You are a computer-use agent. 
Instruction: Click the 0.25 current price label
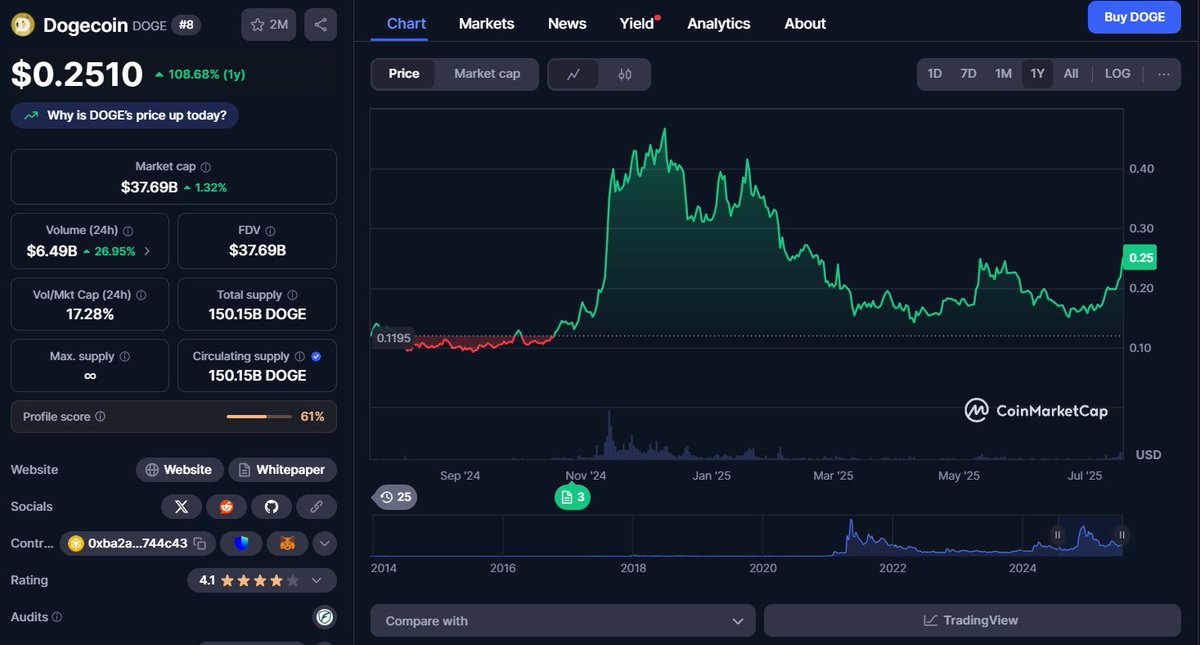(1140, 258)
